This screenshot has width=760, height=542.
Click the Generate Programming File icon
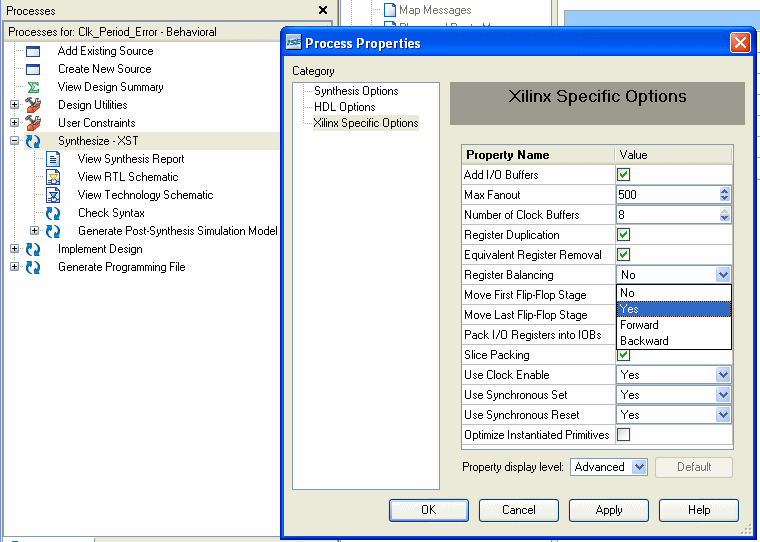pos(33,267)
